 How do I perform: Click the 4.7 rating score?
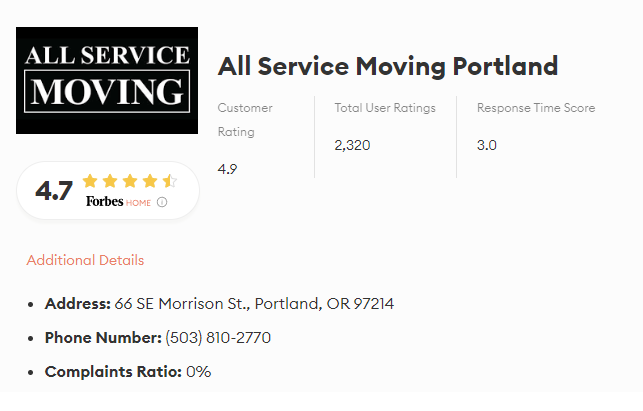click(54, 191)
